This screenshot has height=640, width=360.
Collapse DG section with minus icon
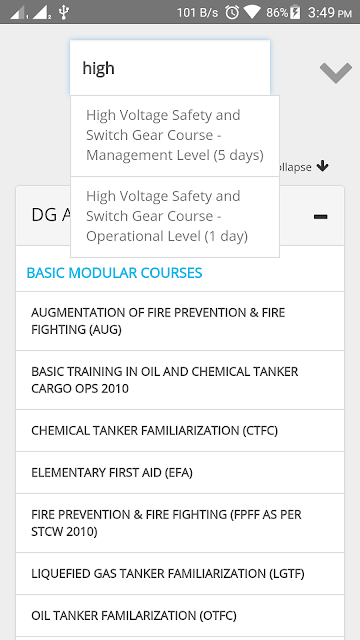coord(320,216)
